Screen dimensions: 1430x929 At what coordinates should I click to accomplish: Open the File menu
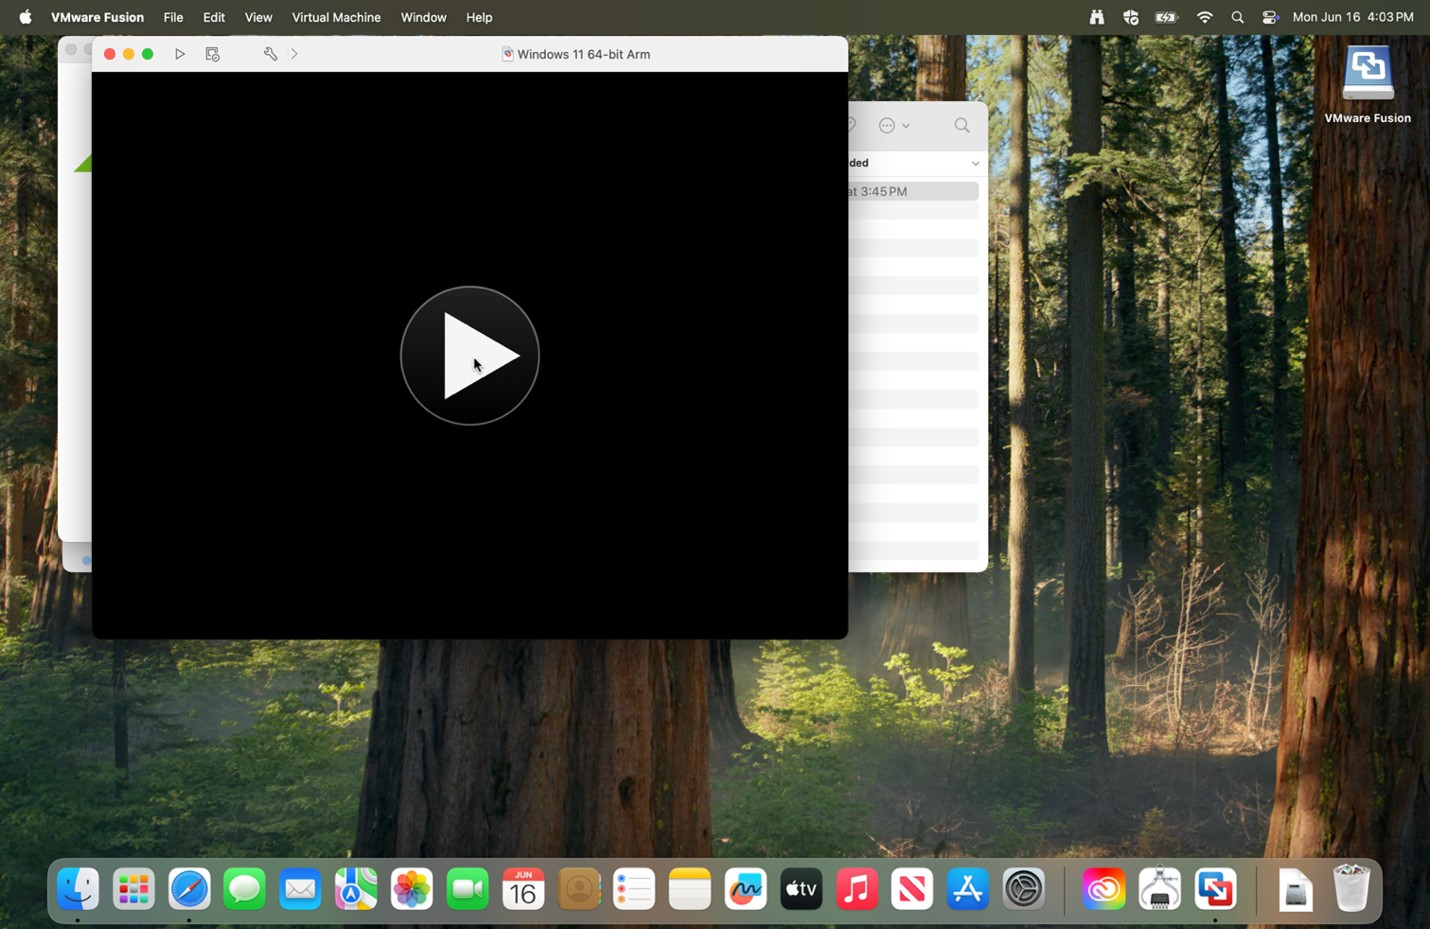point(173,17)
